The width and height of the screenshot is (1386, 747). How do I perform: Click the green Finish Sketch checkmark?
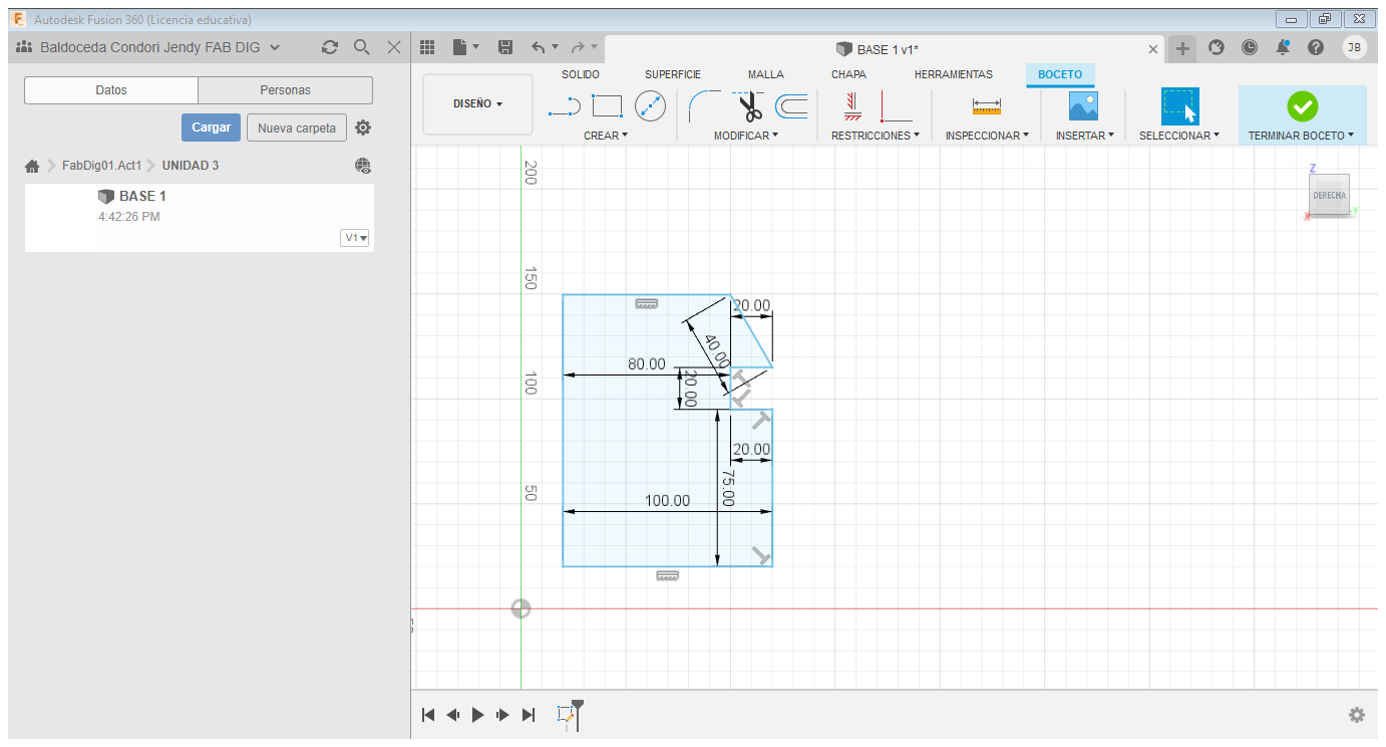tap(1302, 106)
